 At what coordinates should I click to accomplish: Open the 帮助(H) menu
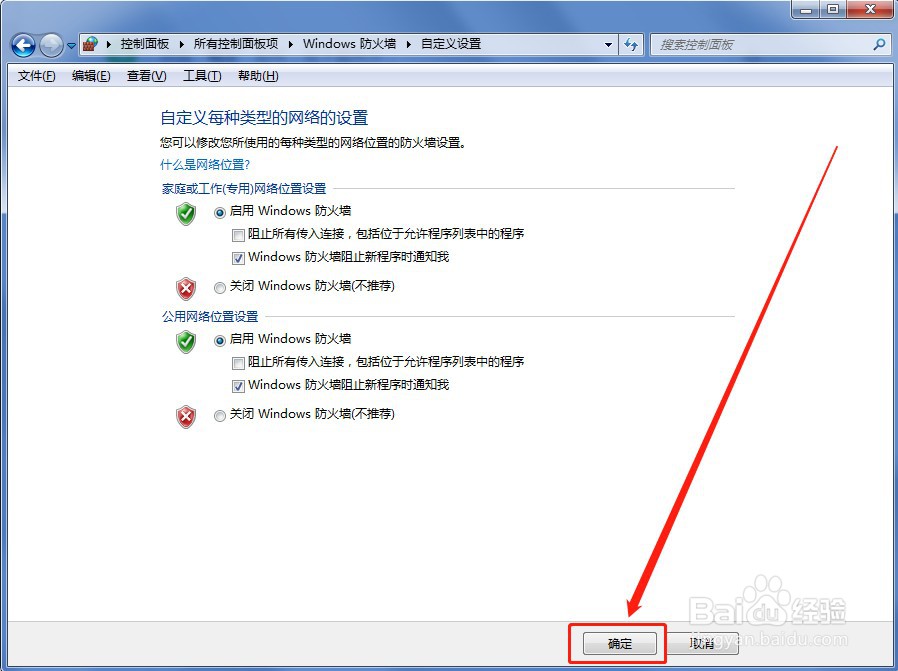258,76
